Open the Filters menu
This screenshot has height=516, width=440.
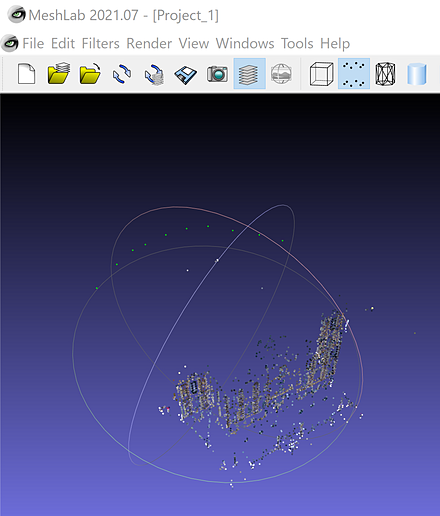point(100,43)
